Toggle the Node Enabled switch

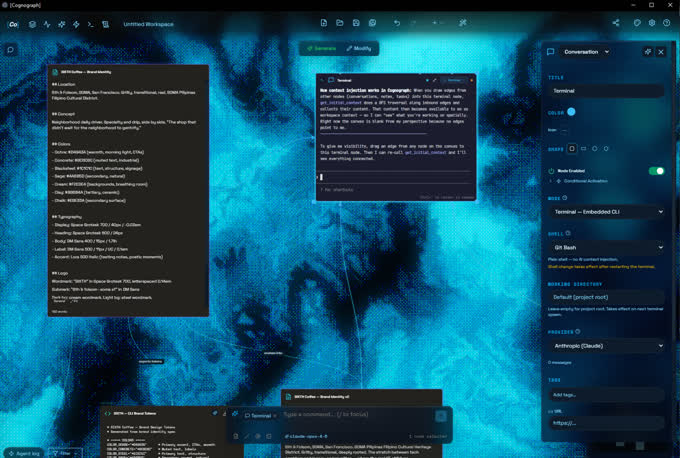click(656, 171)
